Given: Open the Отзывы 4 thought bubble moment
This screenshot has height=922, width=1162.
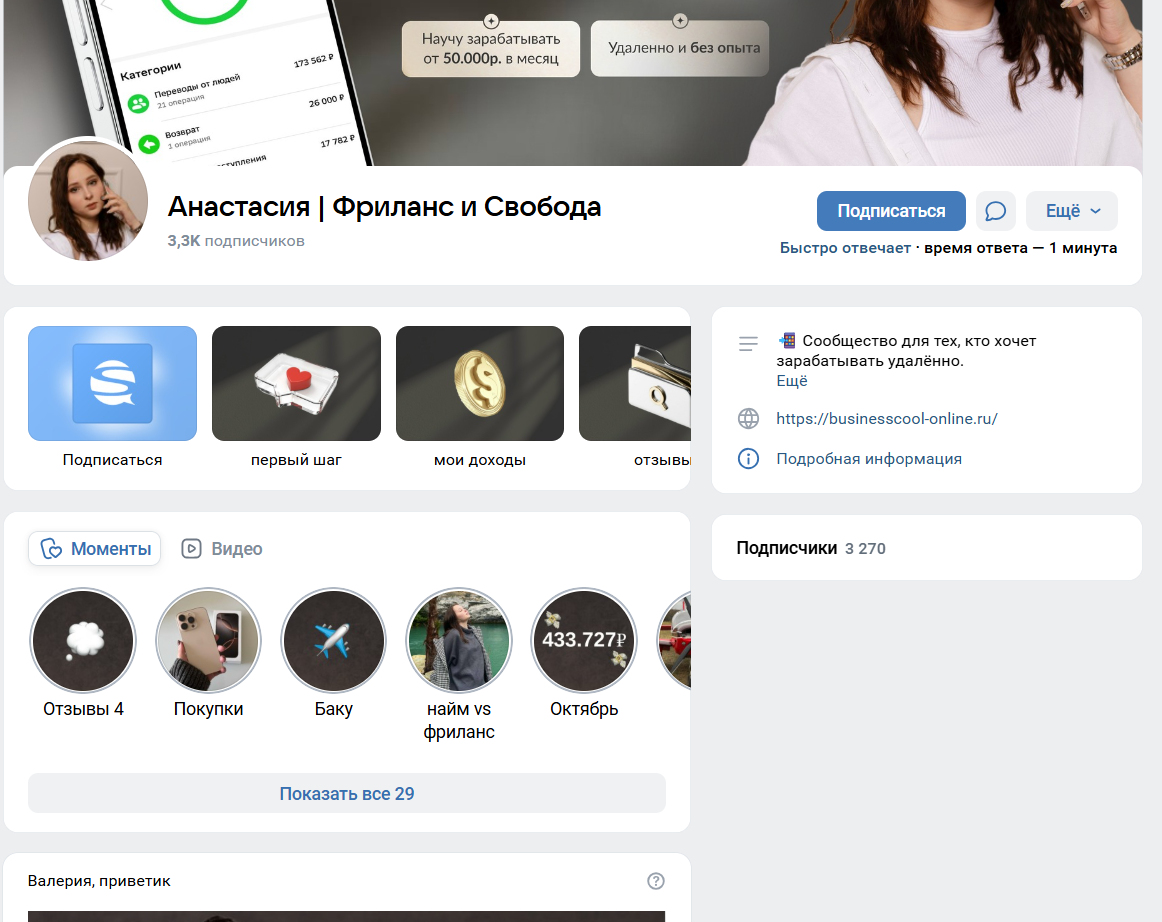Looking at the screenshot, I should 83,641.
